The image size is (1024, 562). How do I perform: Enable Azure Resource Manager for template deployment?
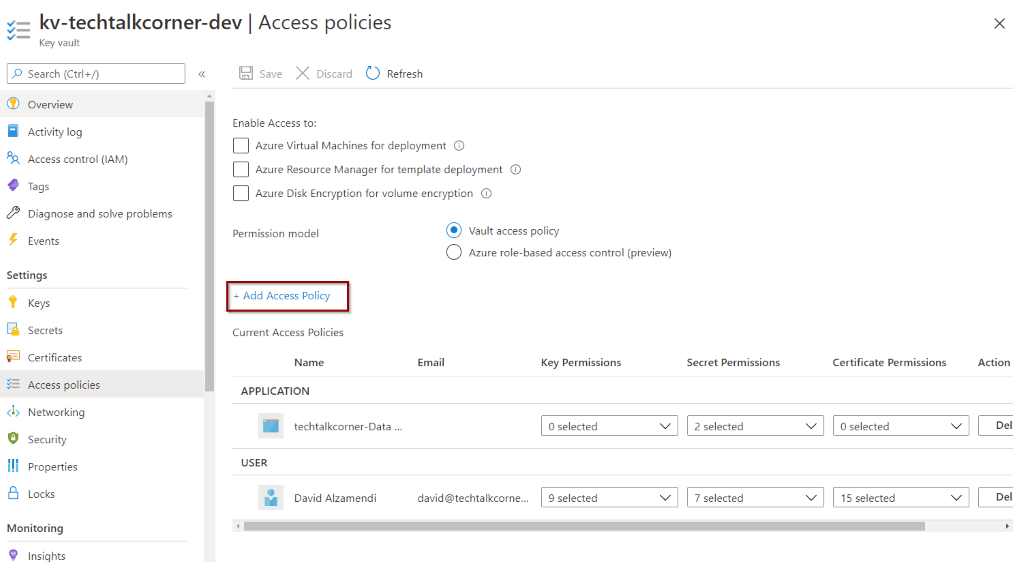241,170
